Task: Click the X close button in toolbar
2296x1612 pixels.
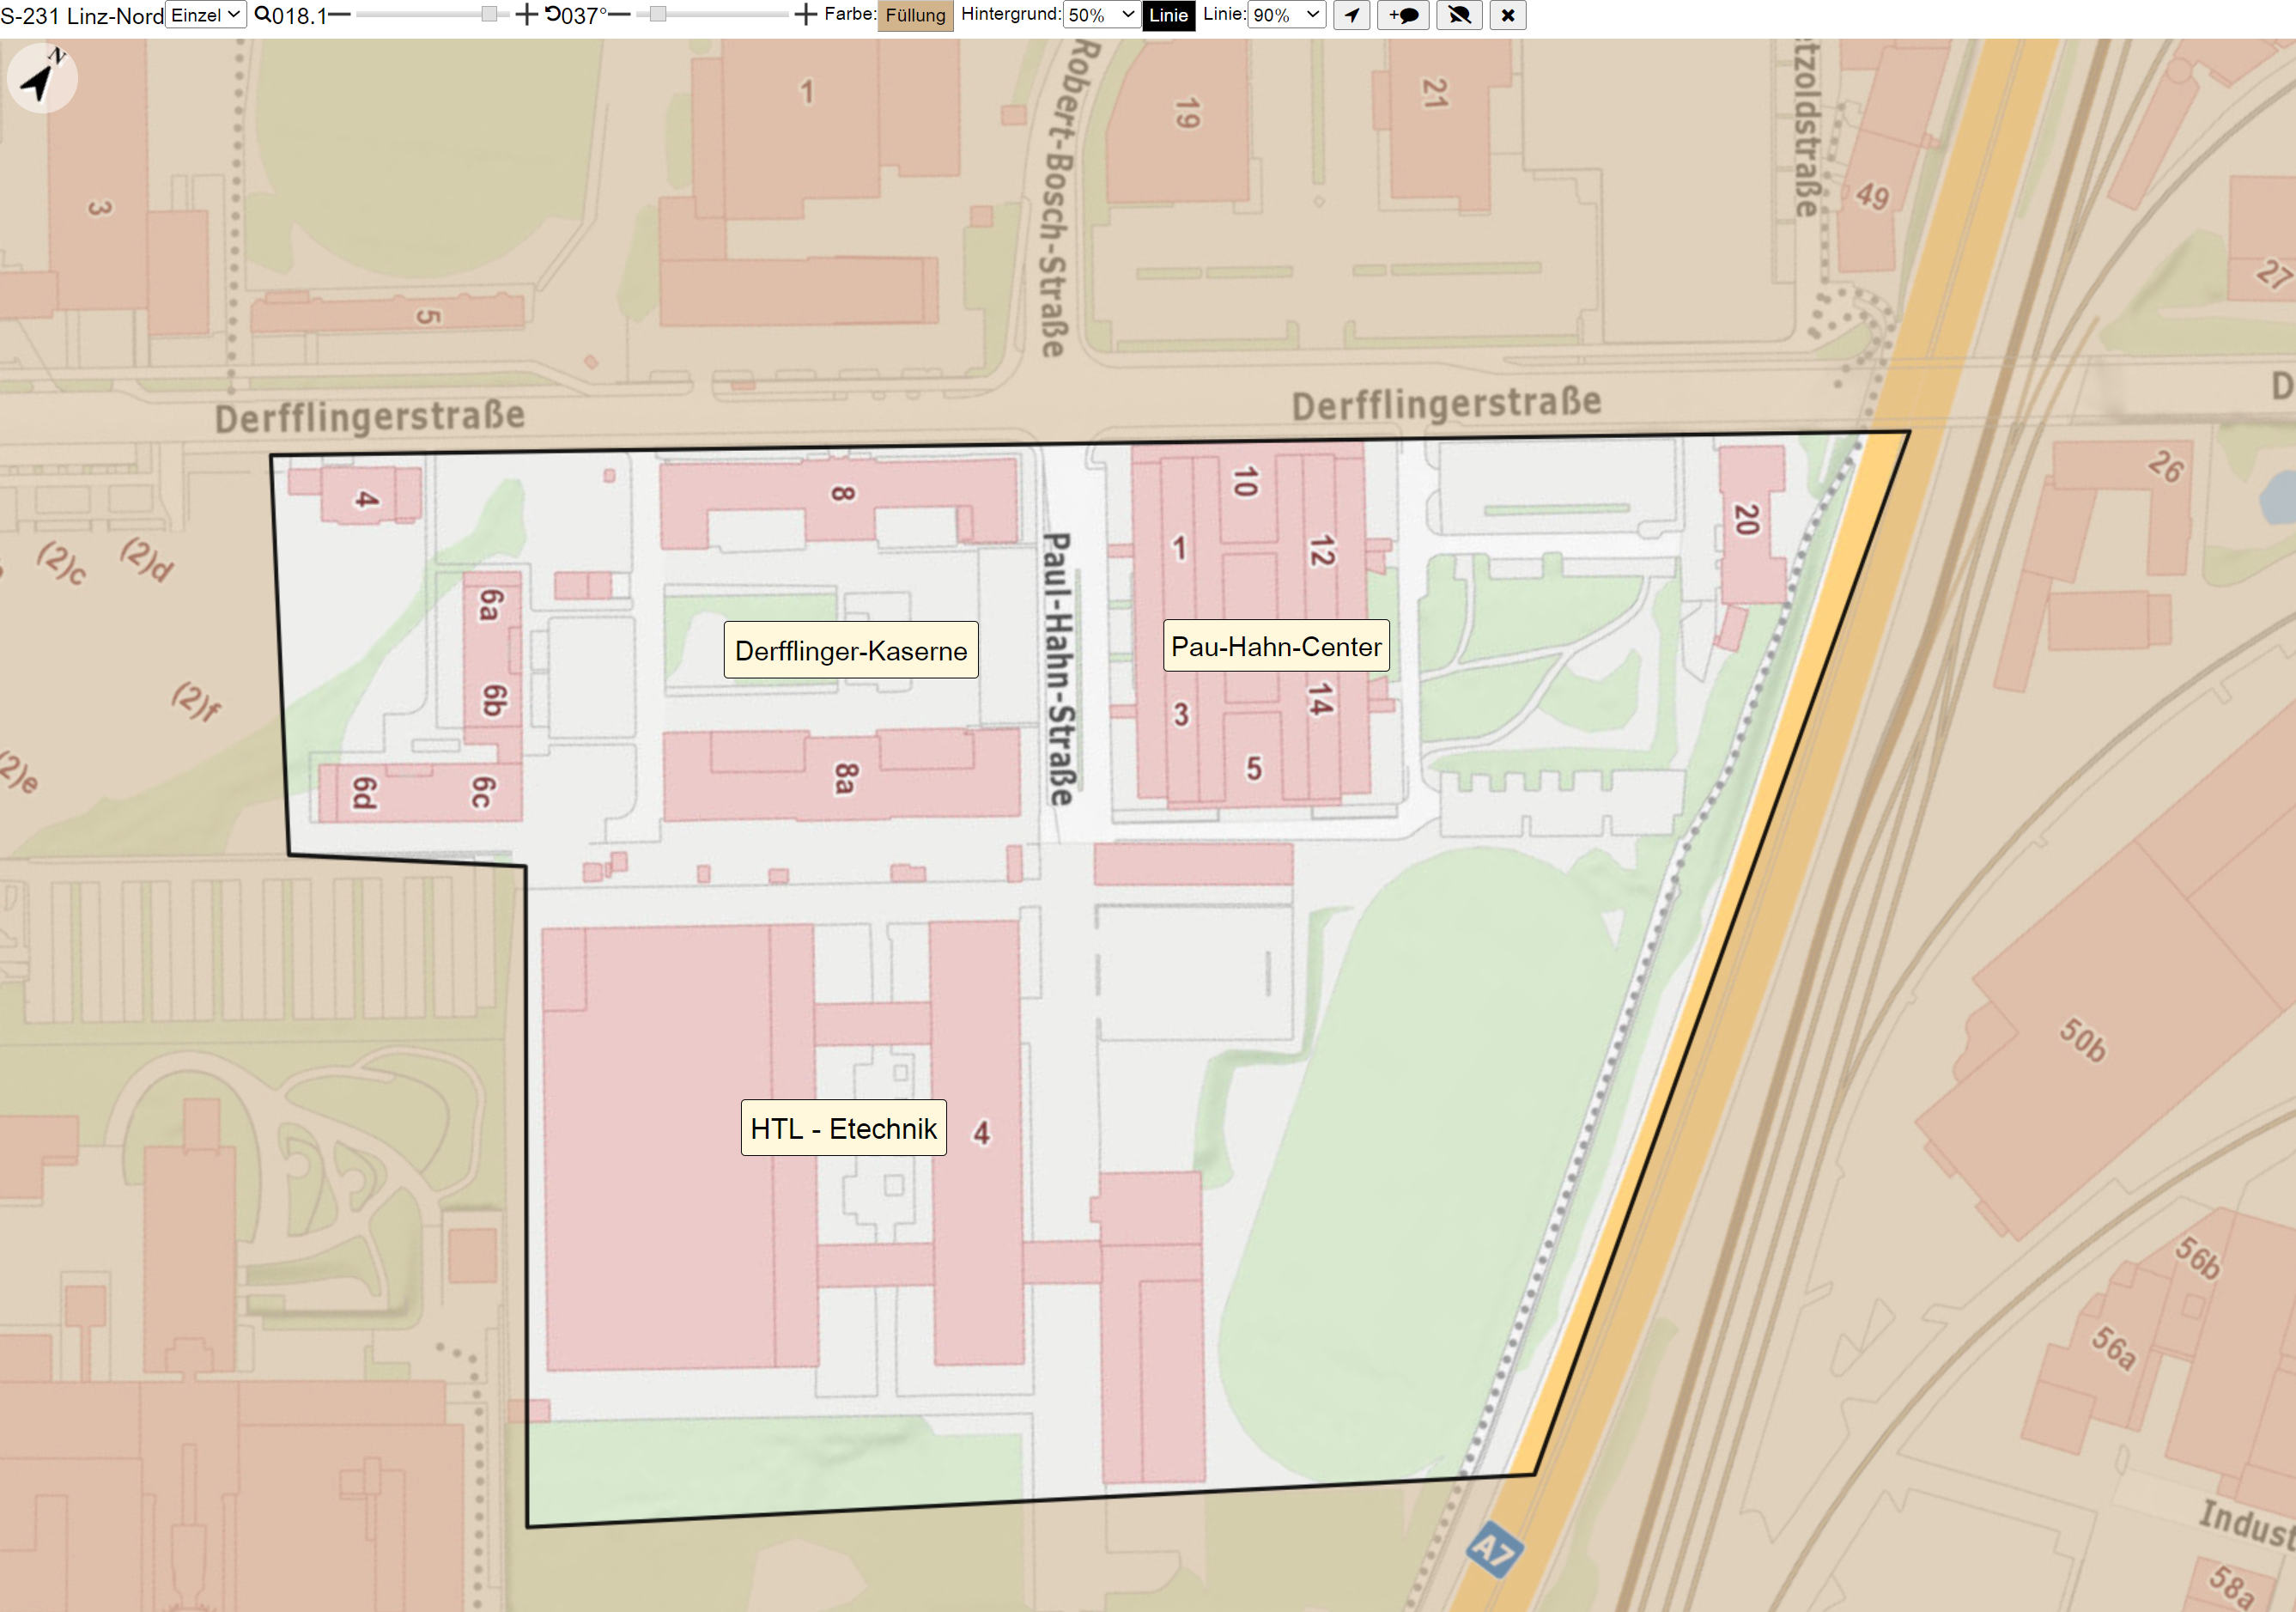Action: pyautogui.click(x=1507, y=15)
